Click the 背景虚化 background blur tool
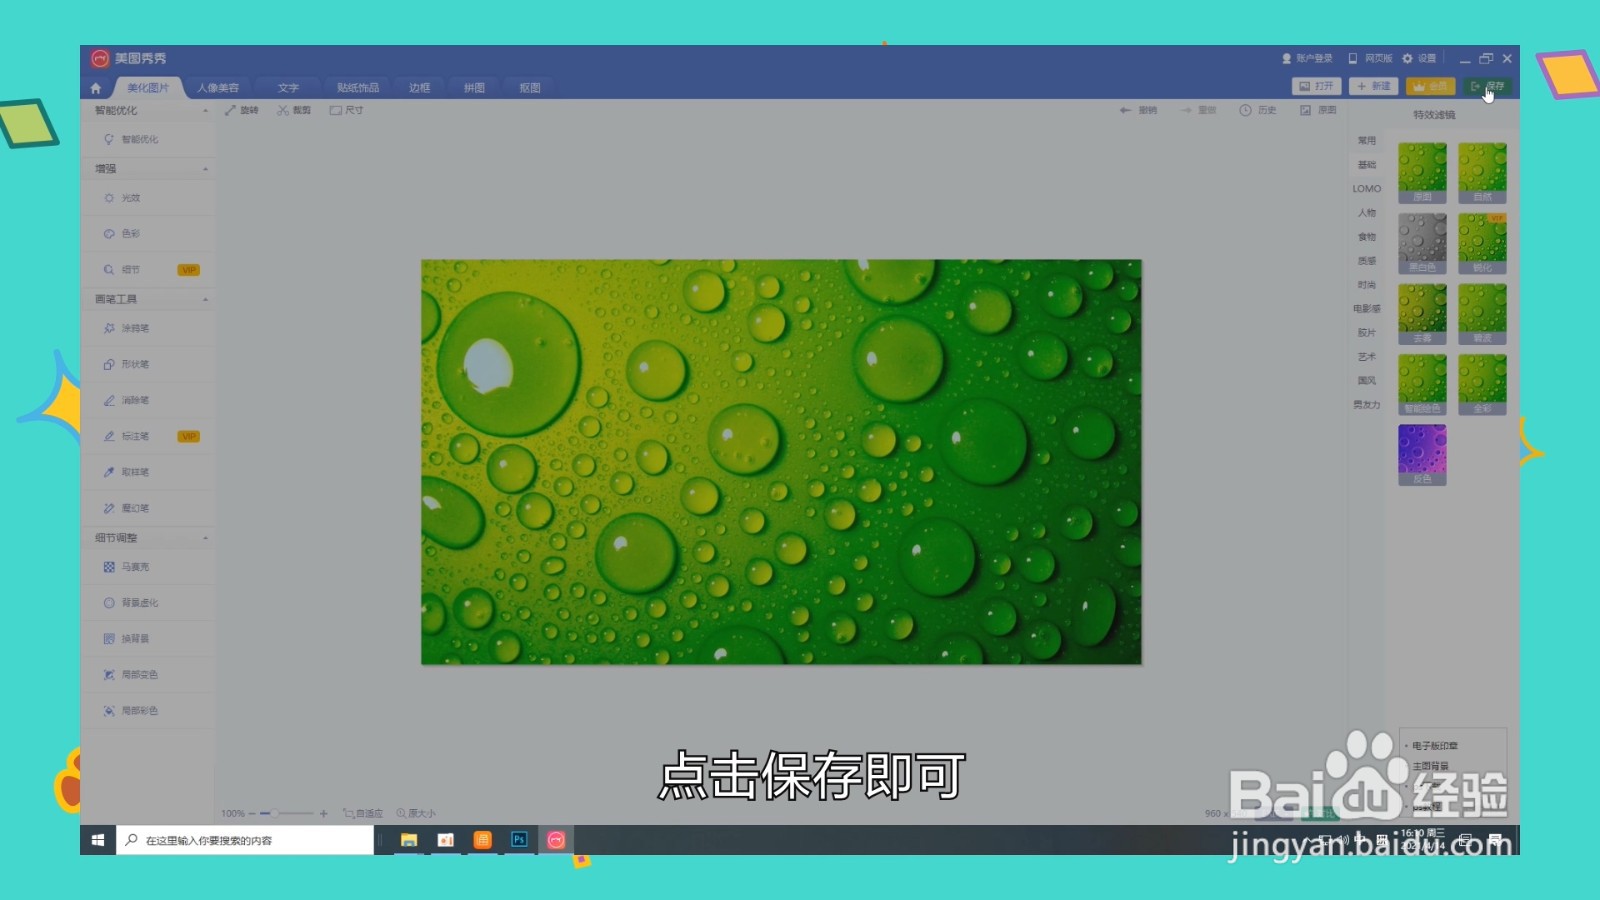This screenshot has height=900, width=1600. 140,602
